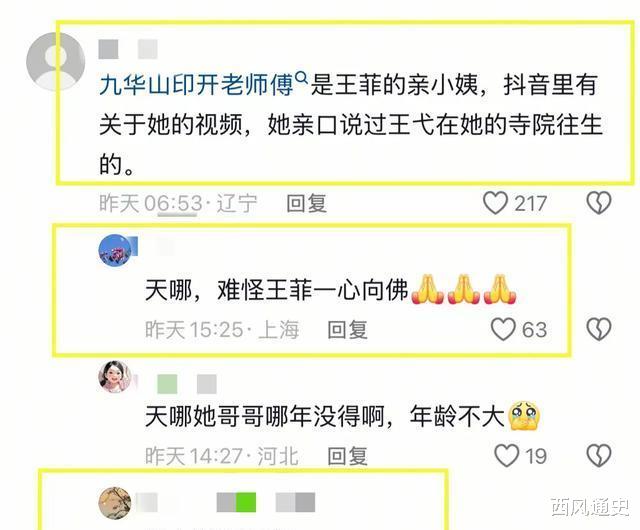Tap the blurred username of Hebei commenter
This screenshot has width=640, height=530.
point(187,384)
